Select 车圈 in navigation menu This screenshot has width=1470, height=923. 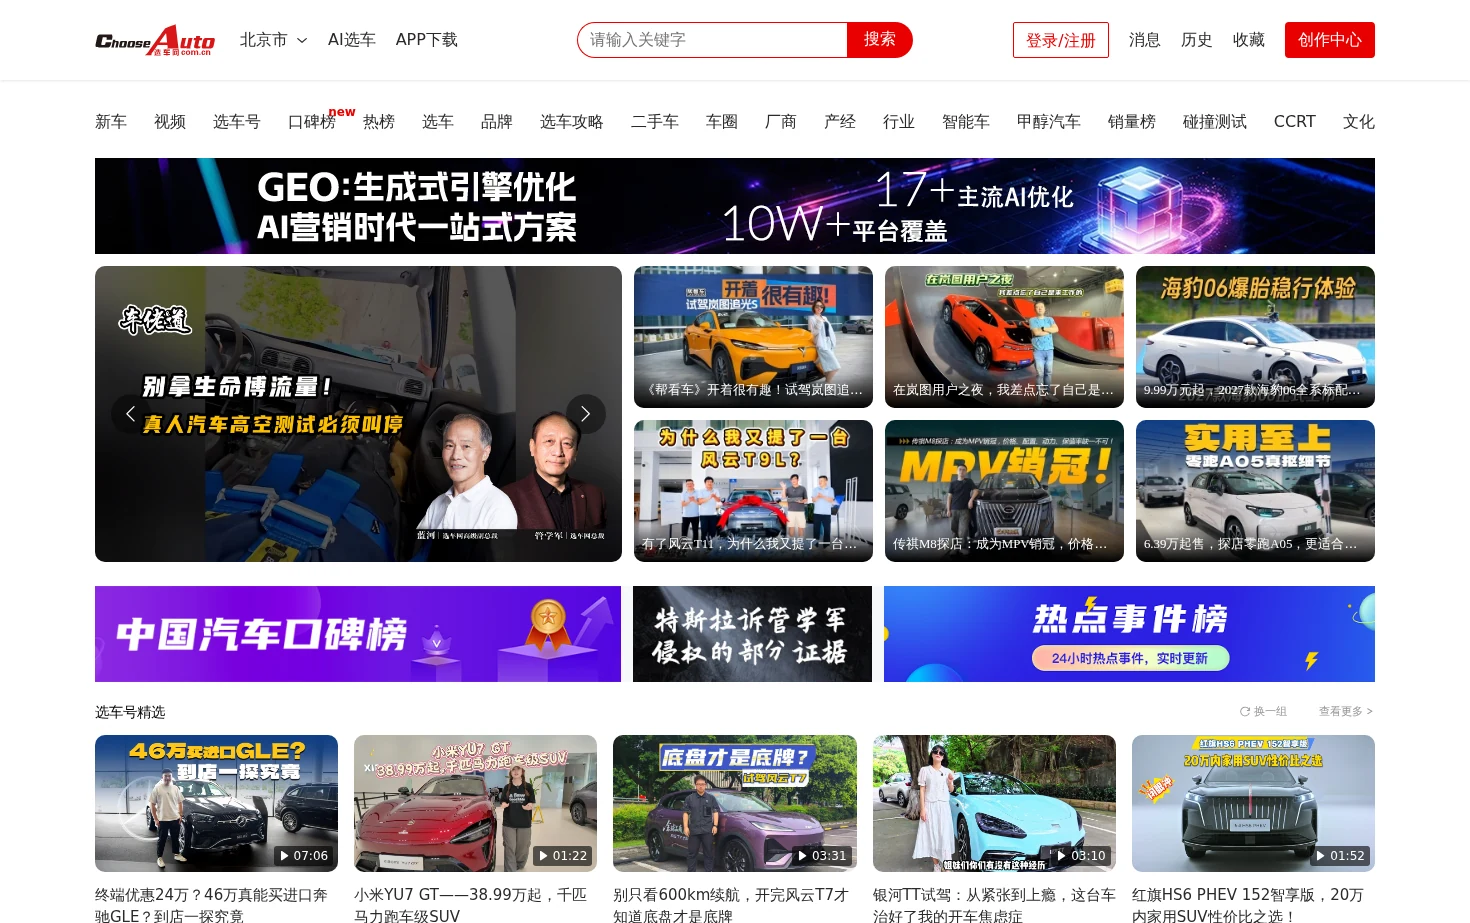[722, 122]
